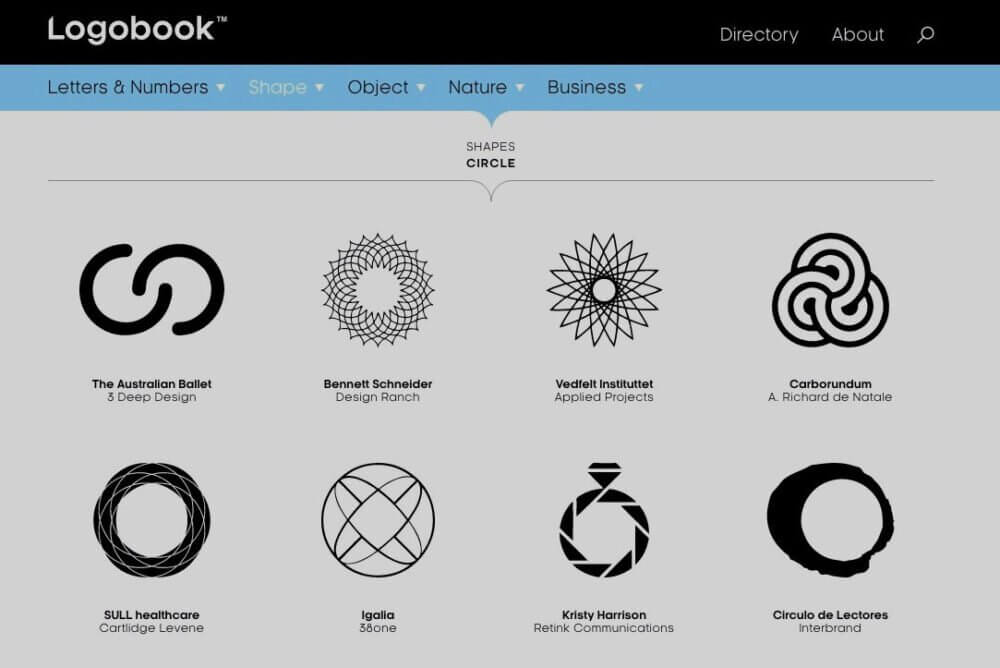Open the About page

[857, 34]
